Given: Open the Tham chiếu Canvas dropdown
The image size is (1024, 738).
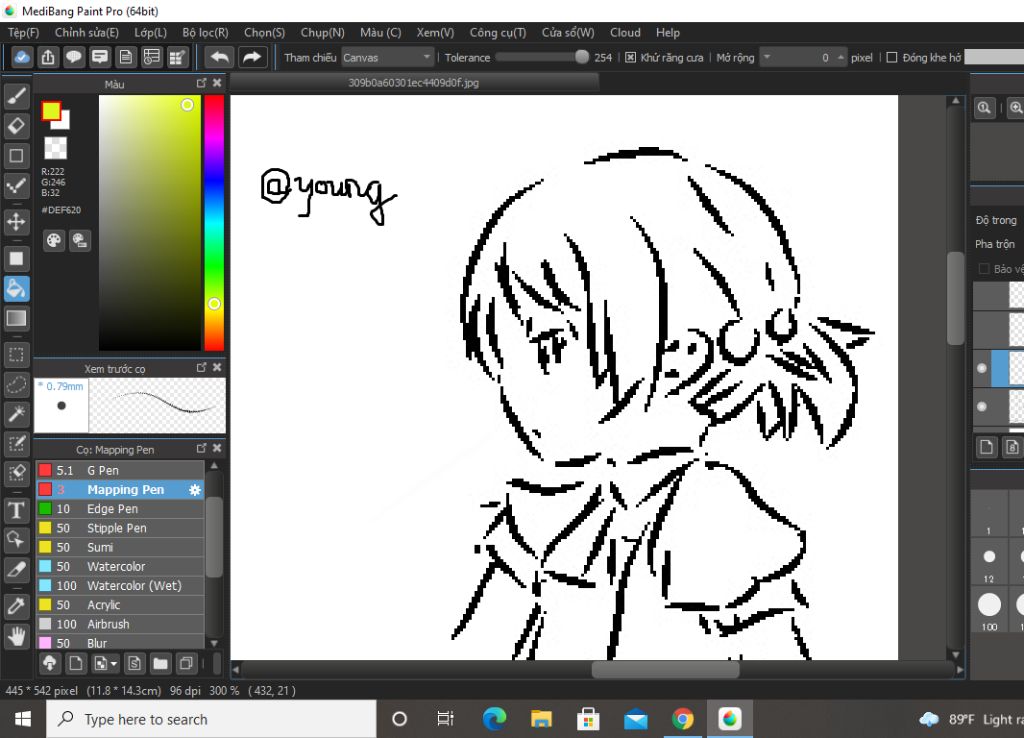Looking at the screenshot, I should (x=387, y=57).
